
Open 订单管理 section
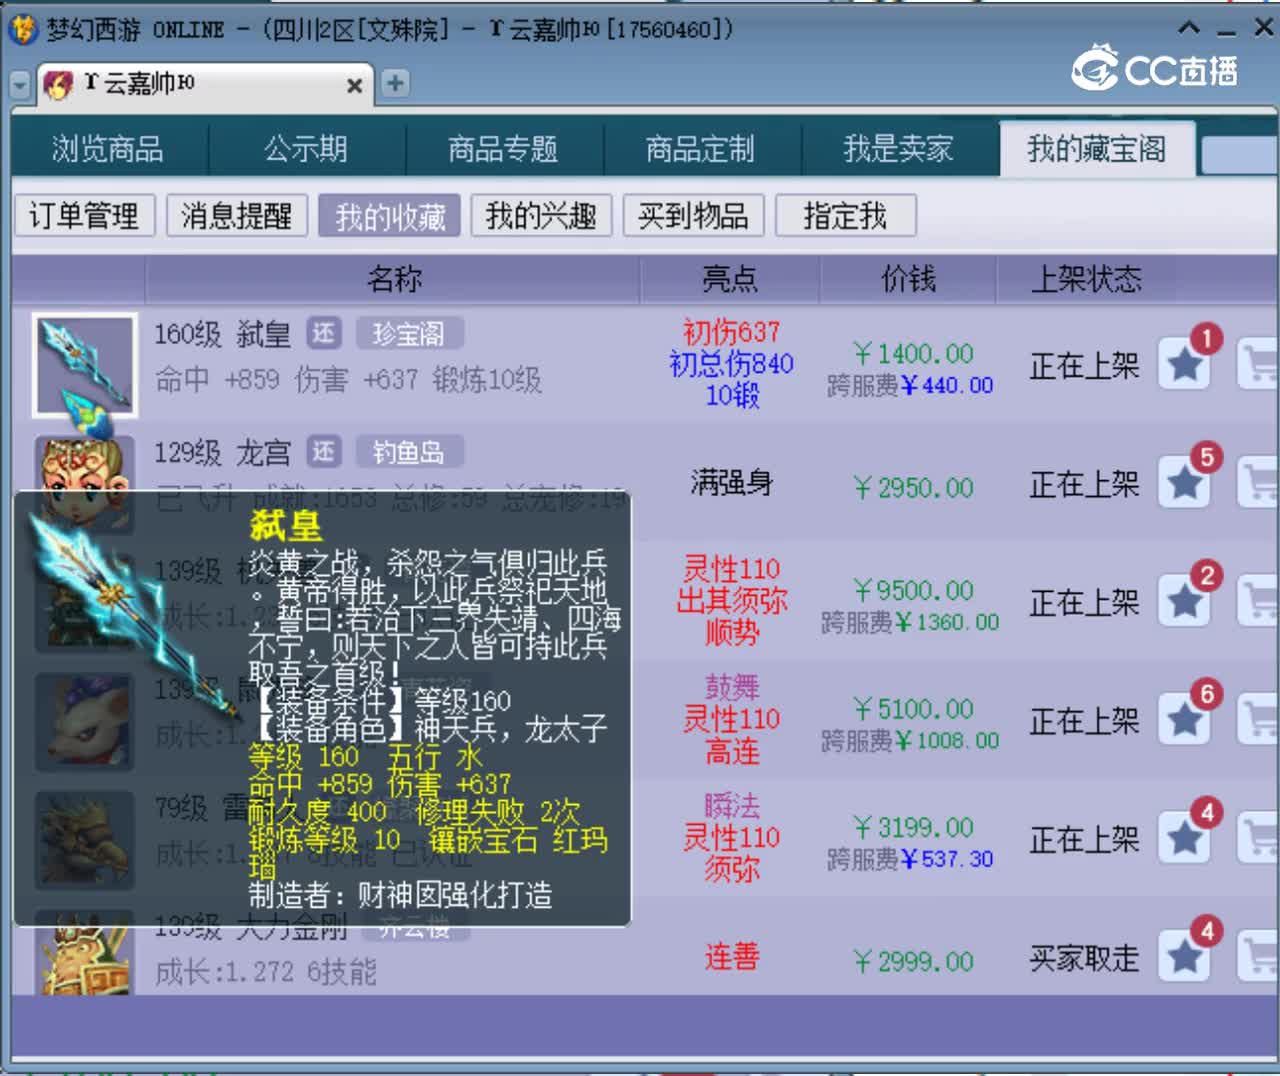[x=84, y=215]
